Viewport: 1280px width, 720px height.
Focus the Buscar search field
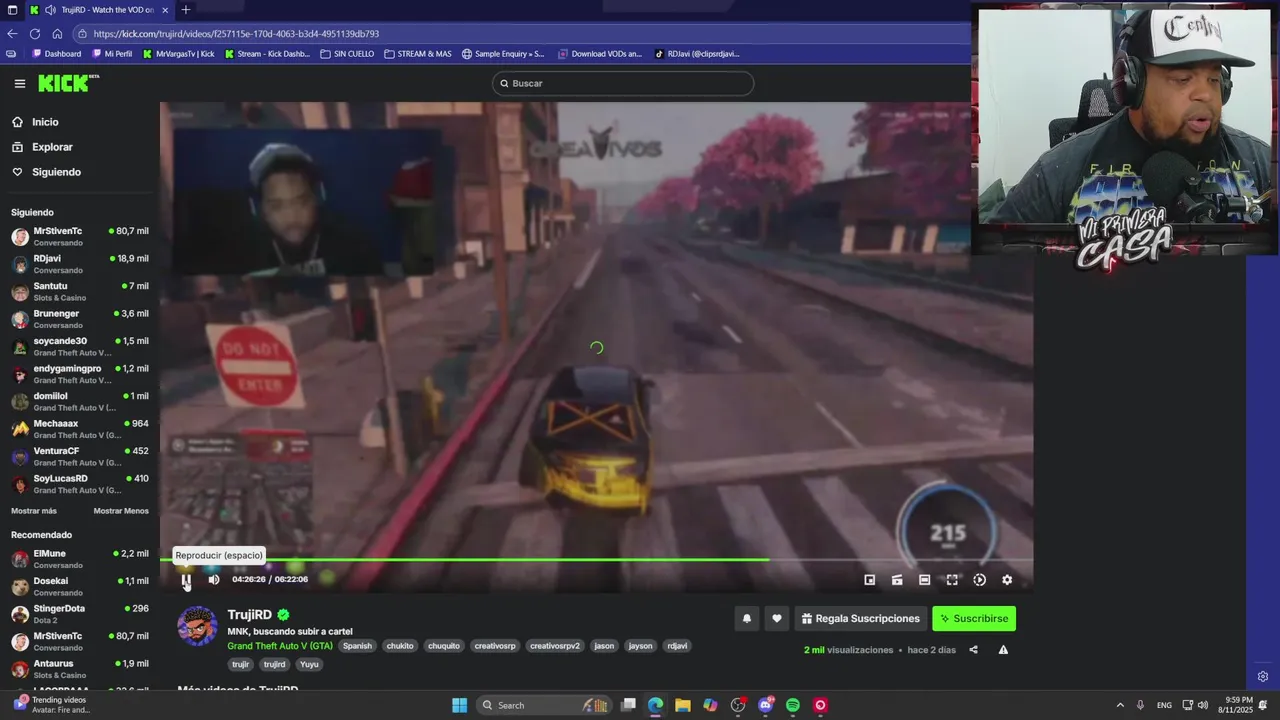tap(623, 83)
